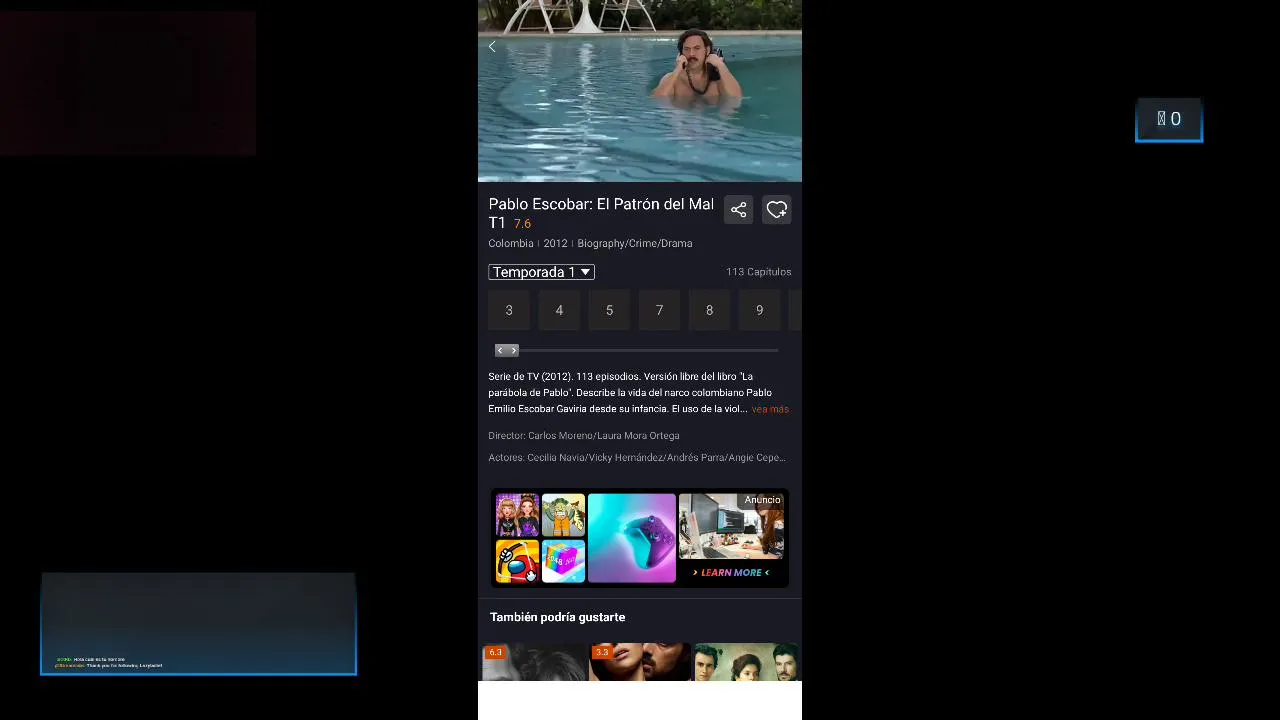Select episode 3
Screen dimensions: 1280x720
tap(509, 310)
